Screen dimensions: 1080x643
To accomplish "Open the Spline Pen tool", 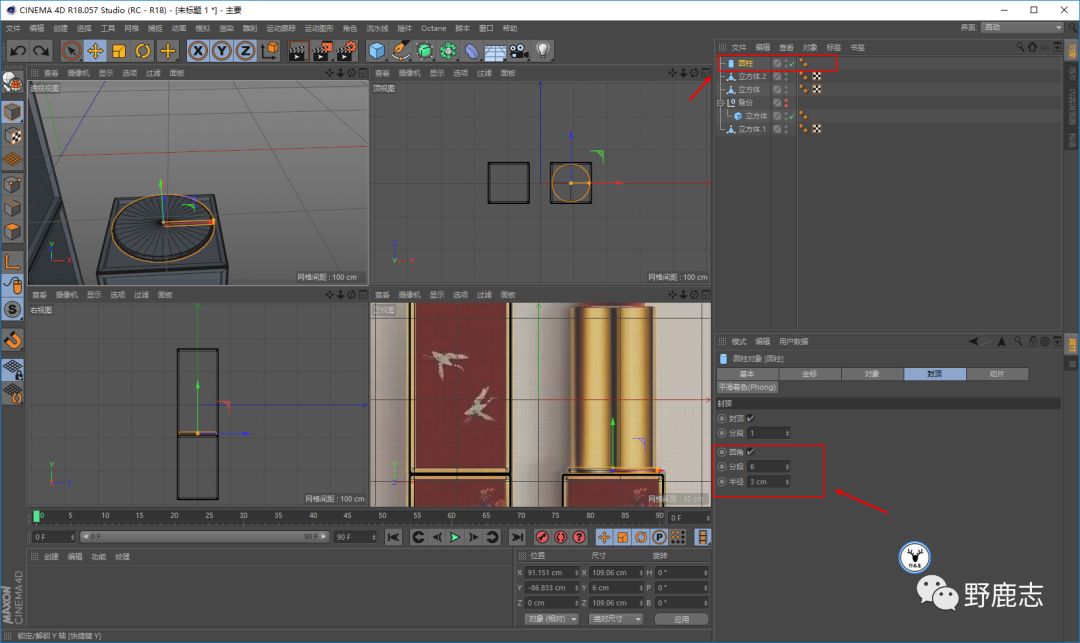I will click(x=401, y=50).
